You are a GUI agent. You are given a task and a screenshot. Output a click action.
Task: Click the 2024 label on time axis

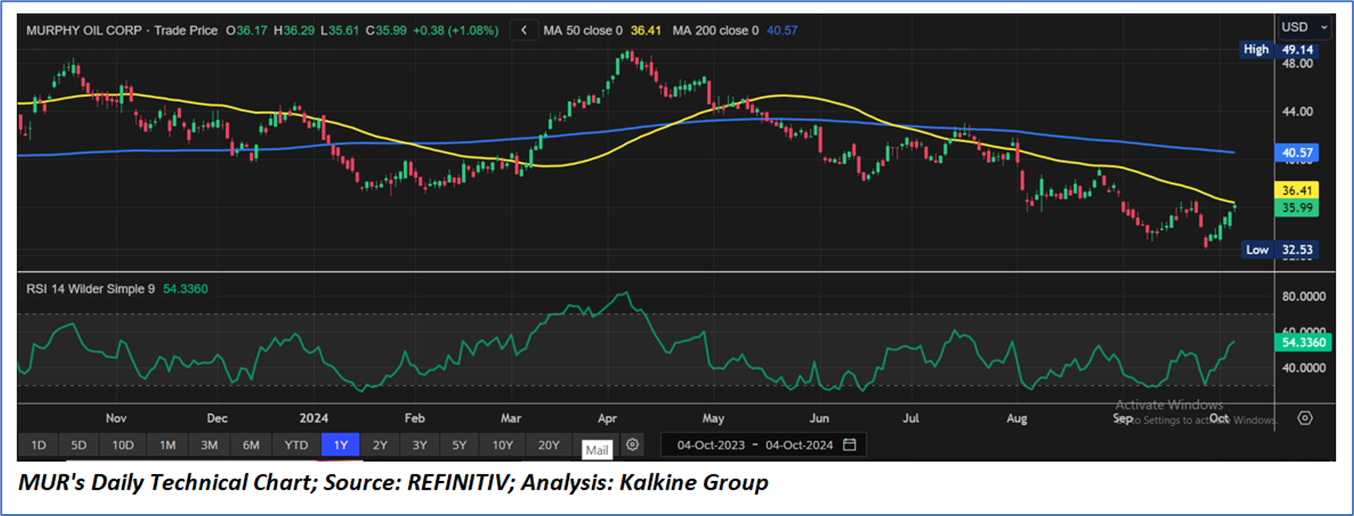(314, 418)
